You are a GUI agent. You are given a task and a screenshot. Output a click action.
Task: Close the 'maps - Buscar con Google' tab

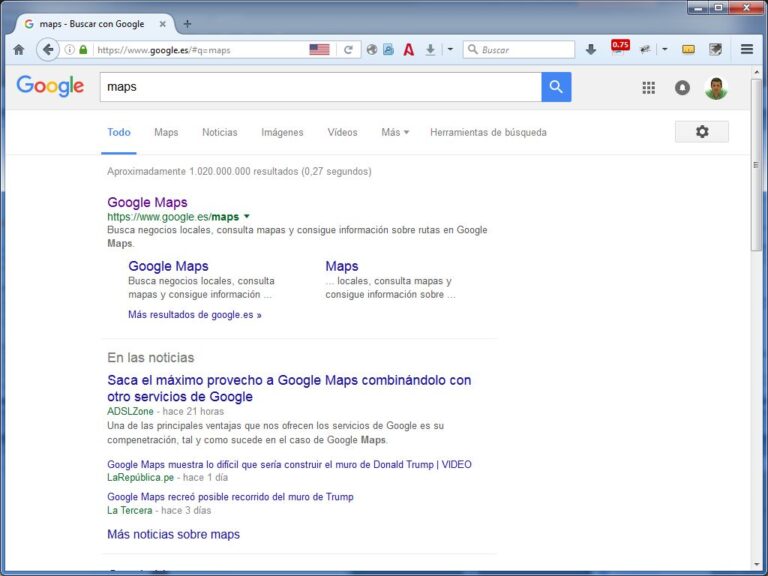pyautogui.click(x=163, y=24)
